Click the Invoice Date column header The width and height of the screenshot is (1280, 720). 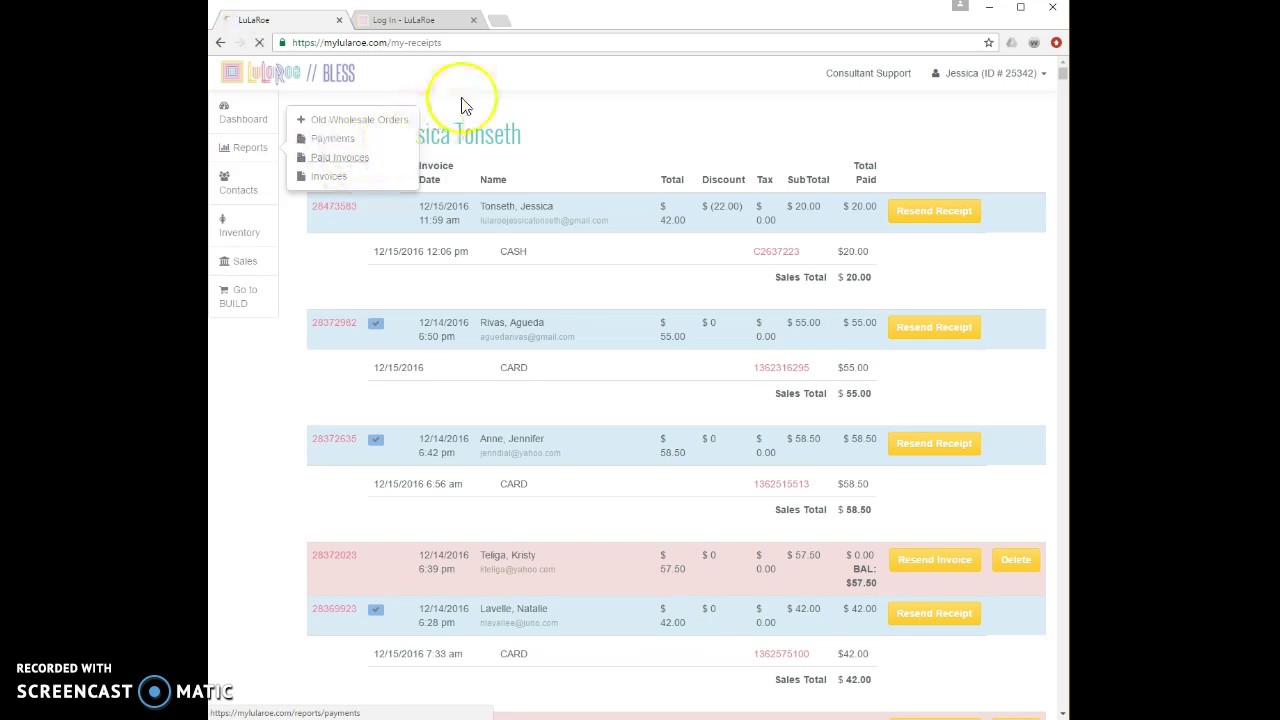coord(436,173)
